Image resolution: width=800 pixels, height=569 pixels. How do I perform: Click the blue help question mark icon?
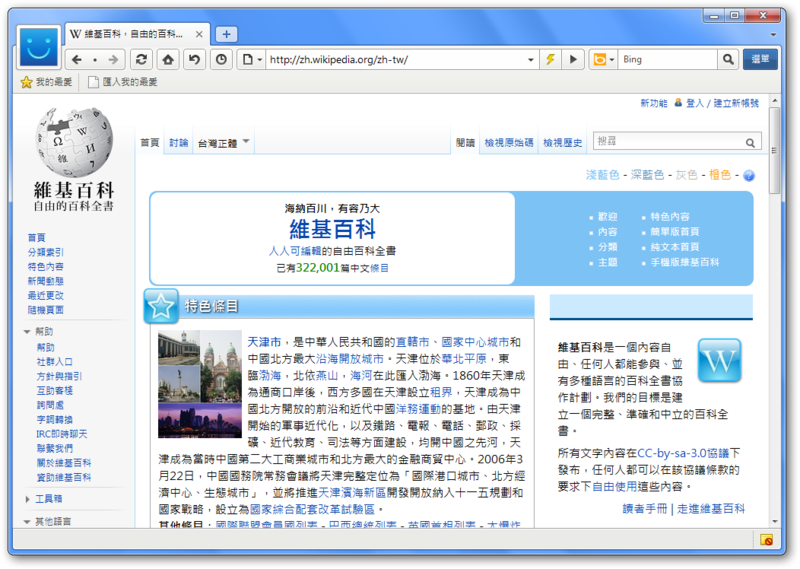[748, 176]
